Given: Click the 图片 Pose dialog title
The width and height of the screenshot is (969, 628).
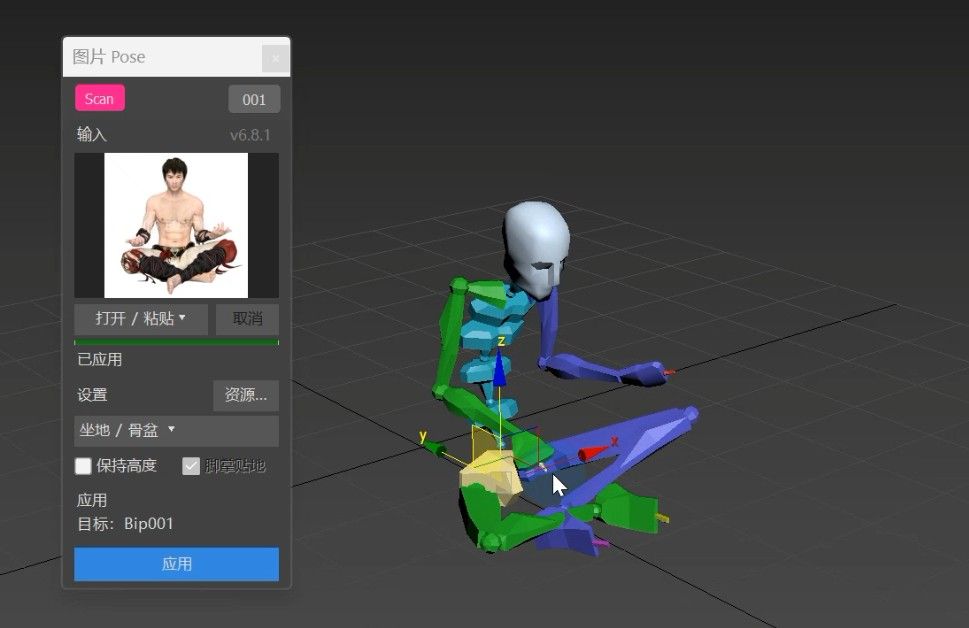Looking at the screenshot, I should coord(109,57).
